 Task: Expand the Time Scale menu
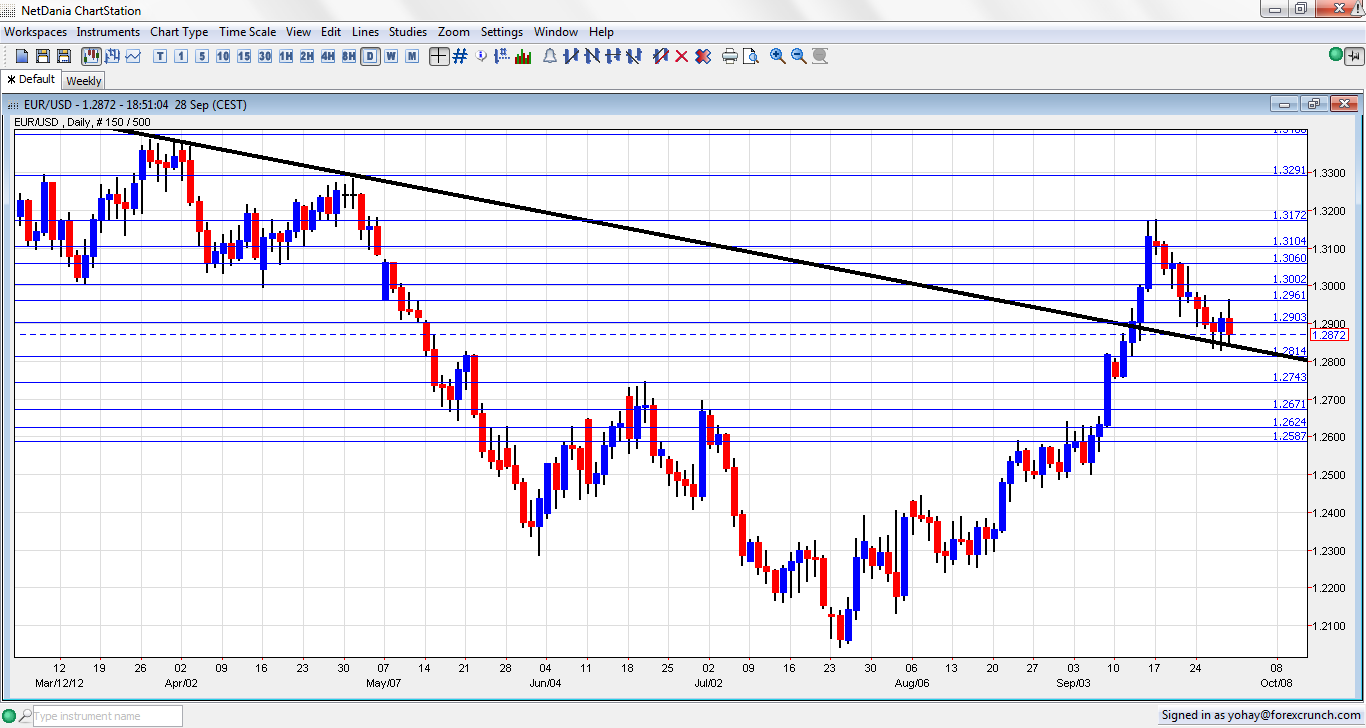(x=247, y=32)
